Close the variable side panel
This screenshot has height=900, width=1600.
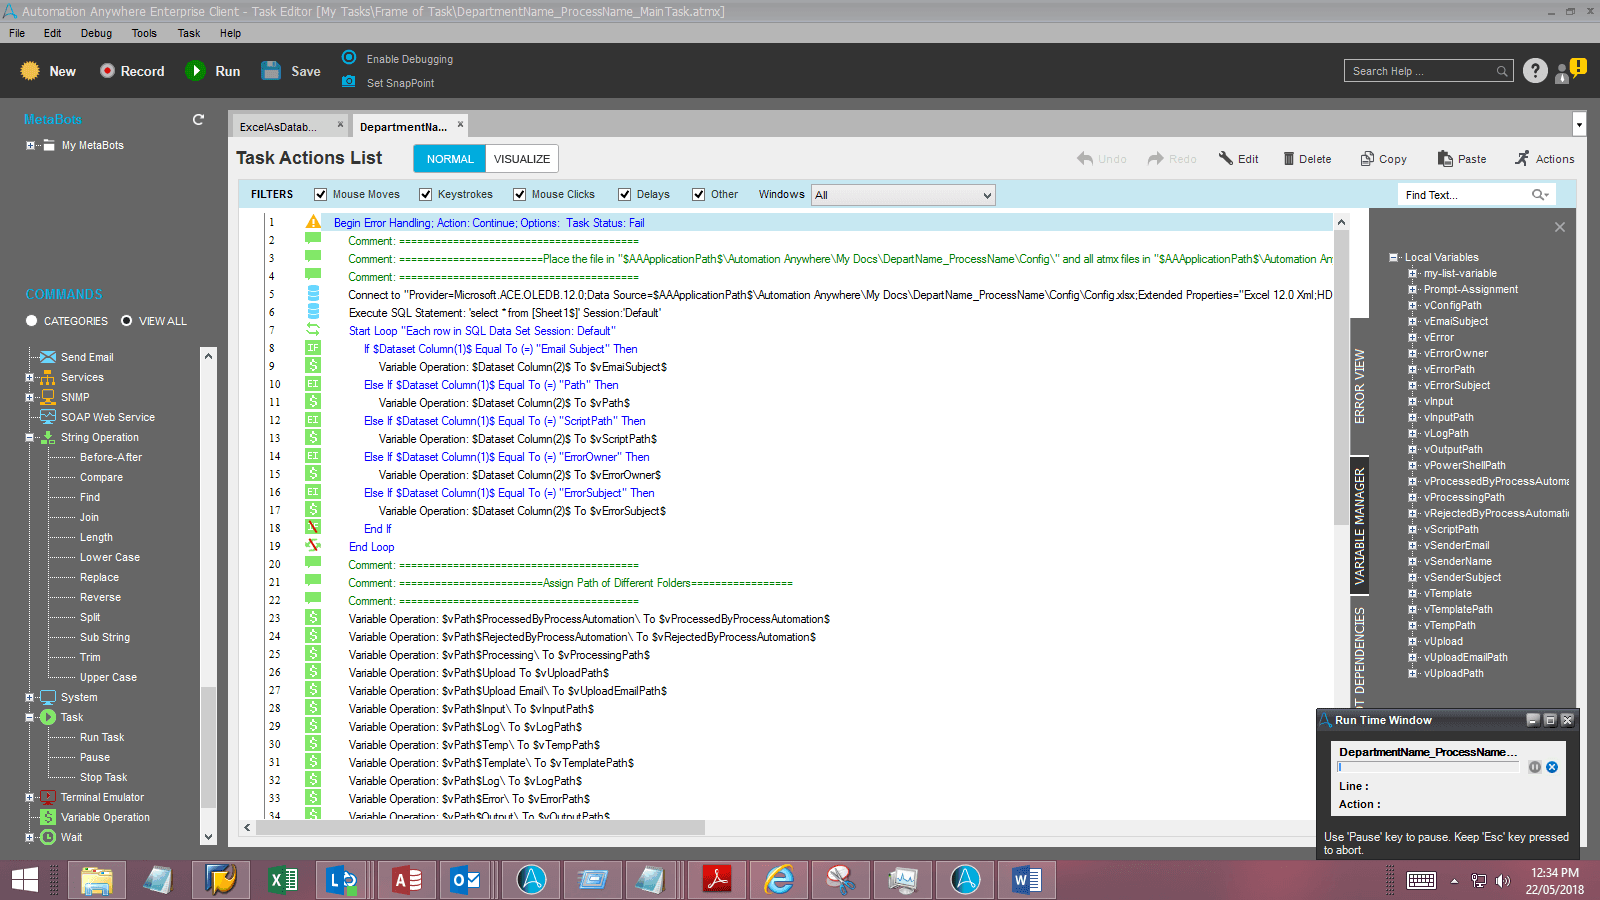point(1560,227)
